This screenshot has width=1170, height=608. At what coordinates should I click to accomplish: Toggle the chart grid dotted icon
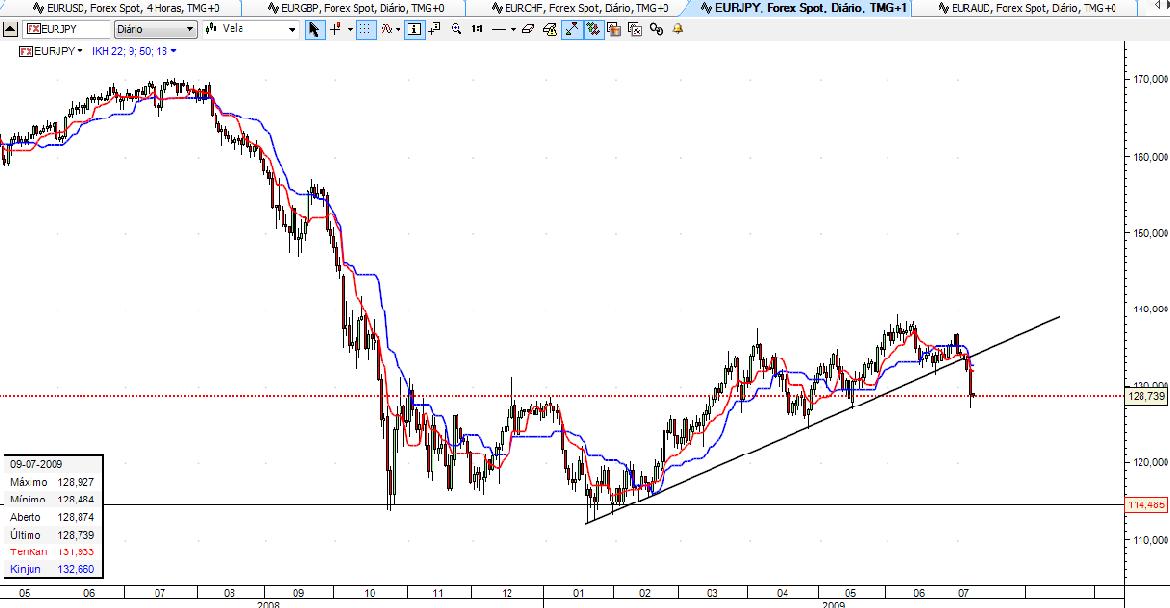365,29
